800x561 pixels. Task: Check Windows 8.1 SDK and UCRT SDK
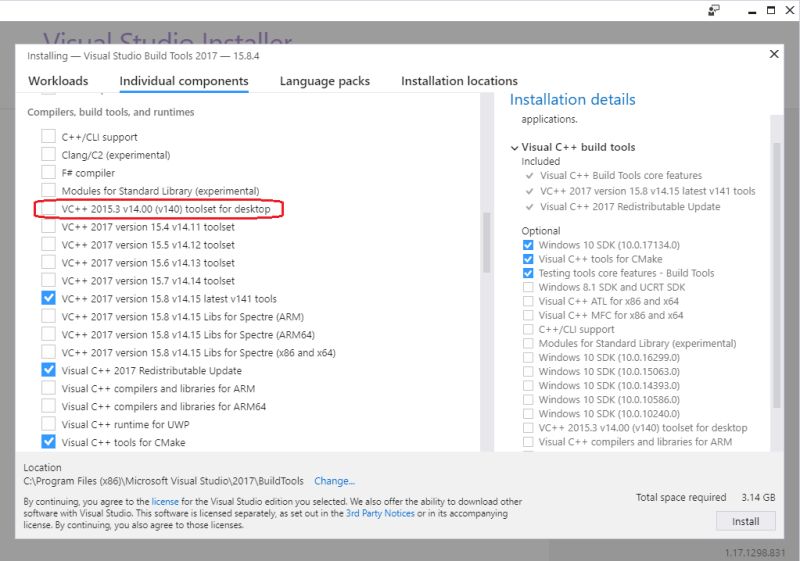pyautogui.click(x=528, y=287)
